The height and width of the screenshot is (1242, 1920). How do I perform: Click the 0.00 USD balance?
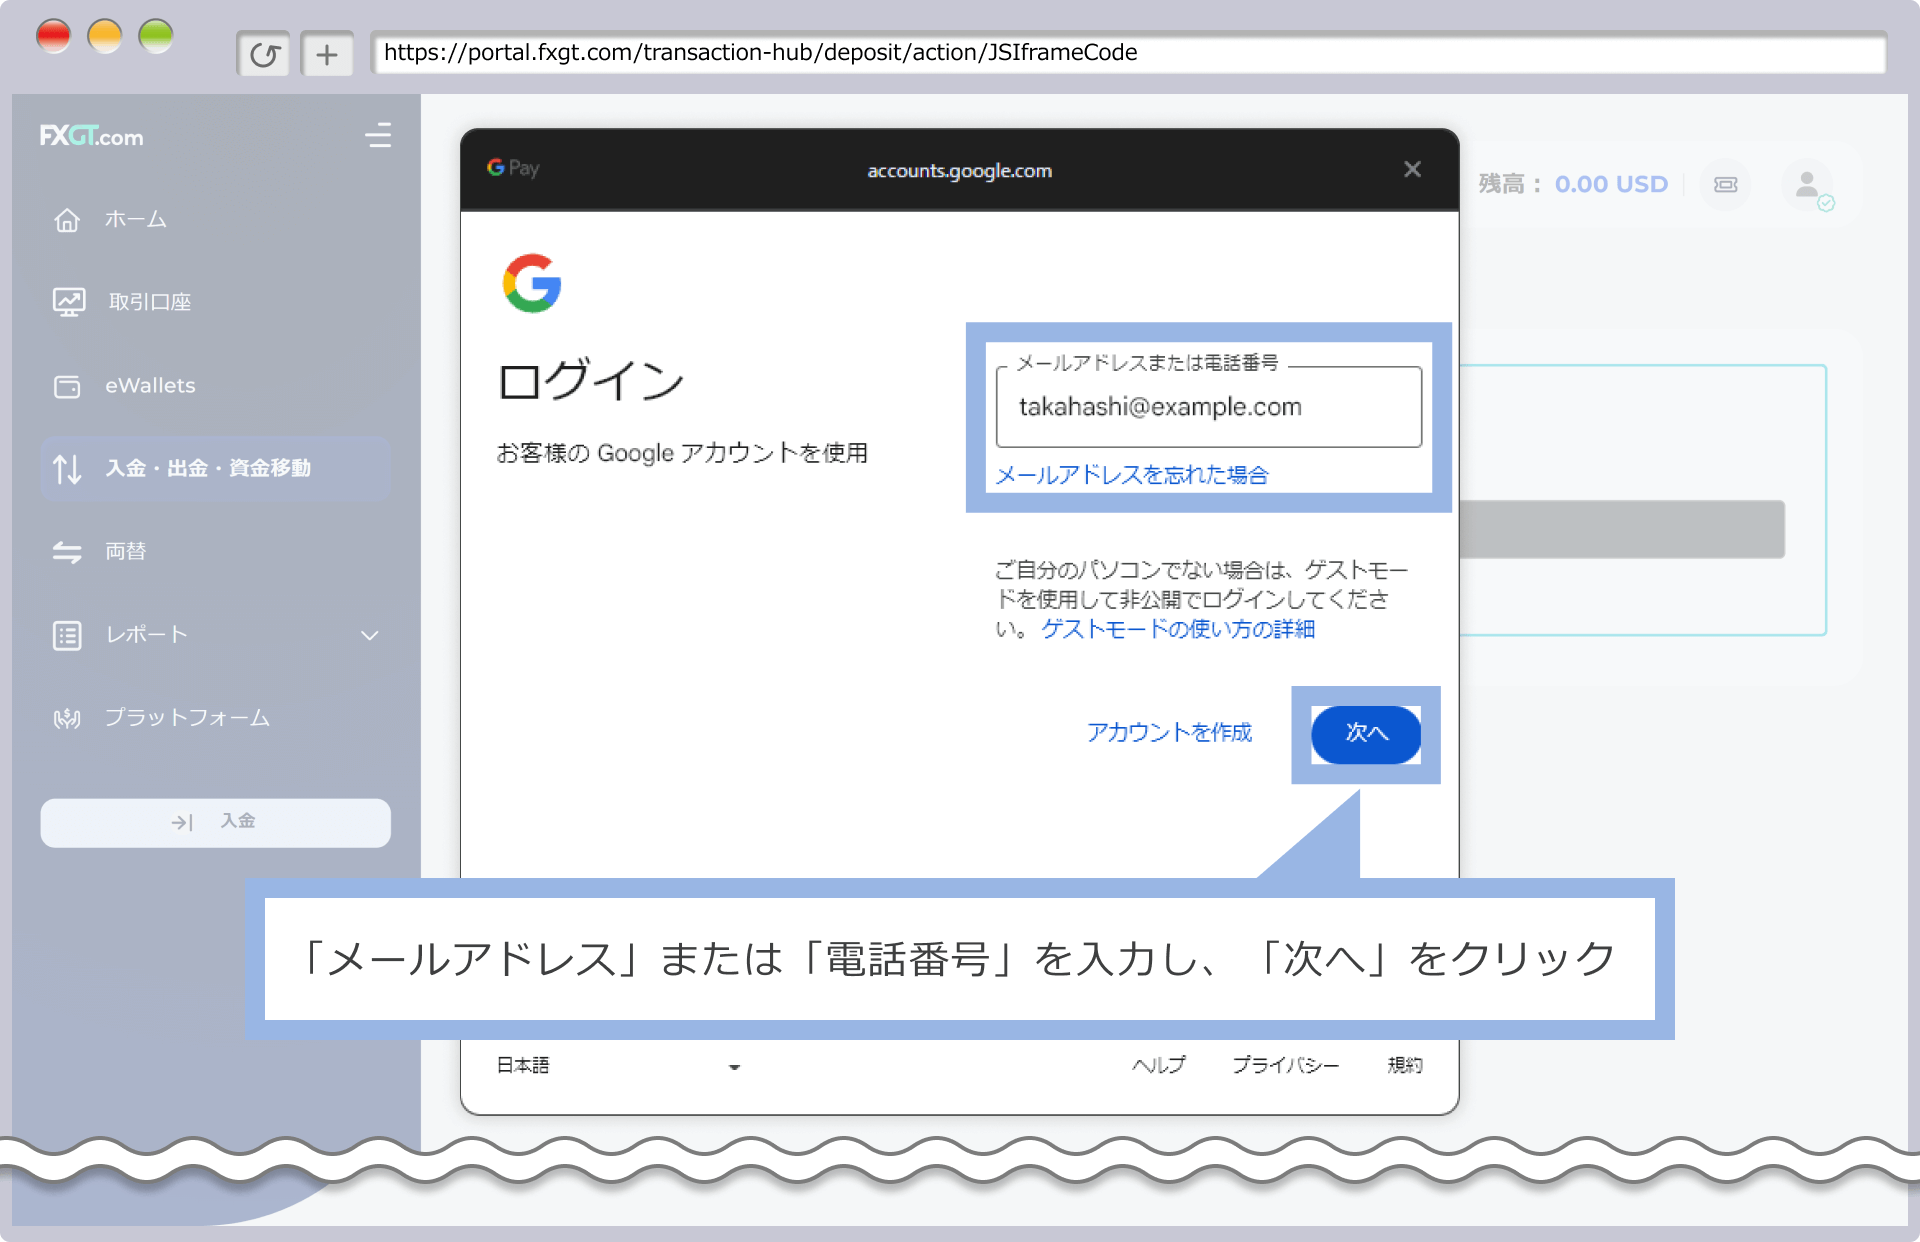(1611, 184)
